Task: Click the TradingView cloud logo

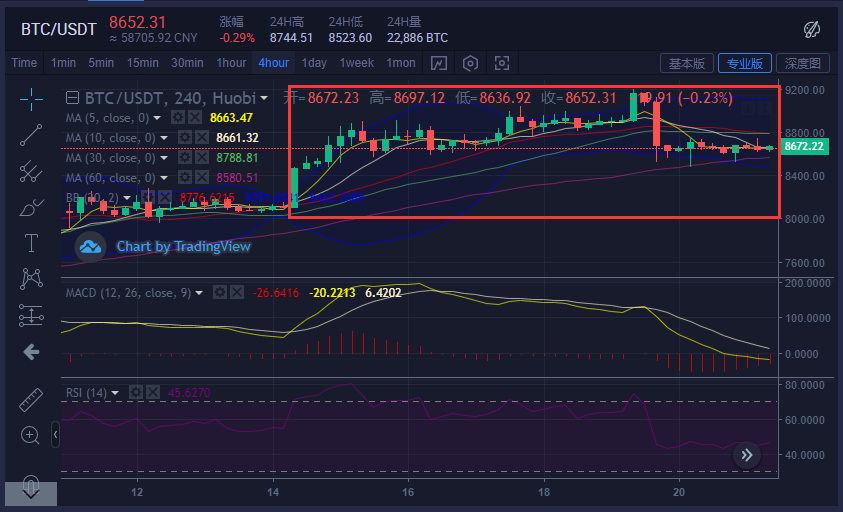Action: [90, 247]
